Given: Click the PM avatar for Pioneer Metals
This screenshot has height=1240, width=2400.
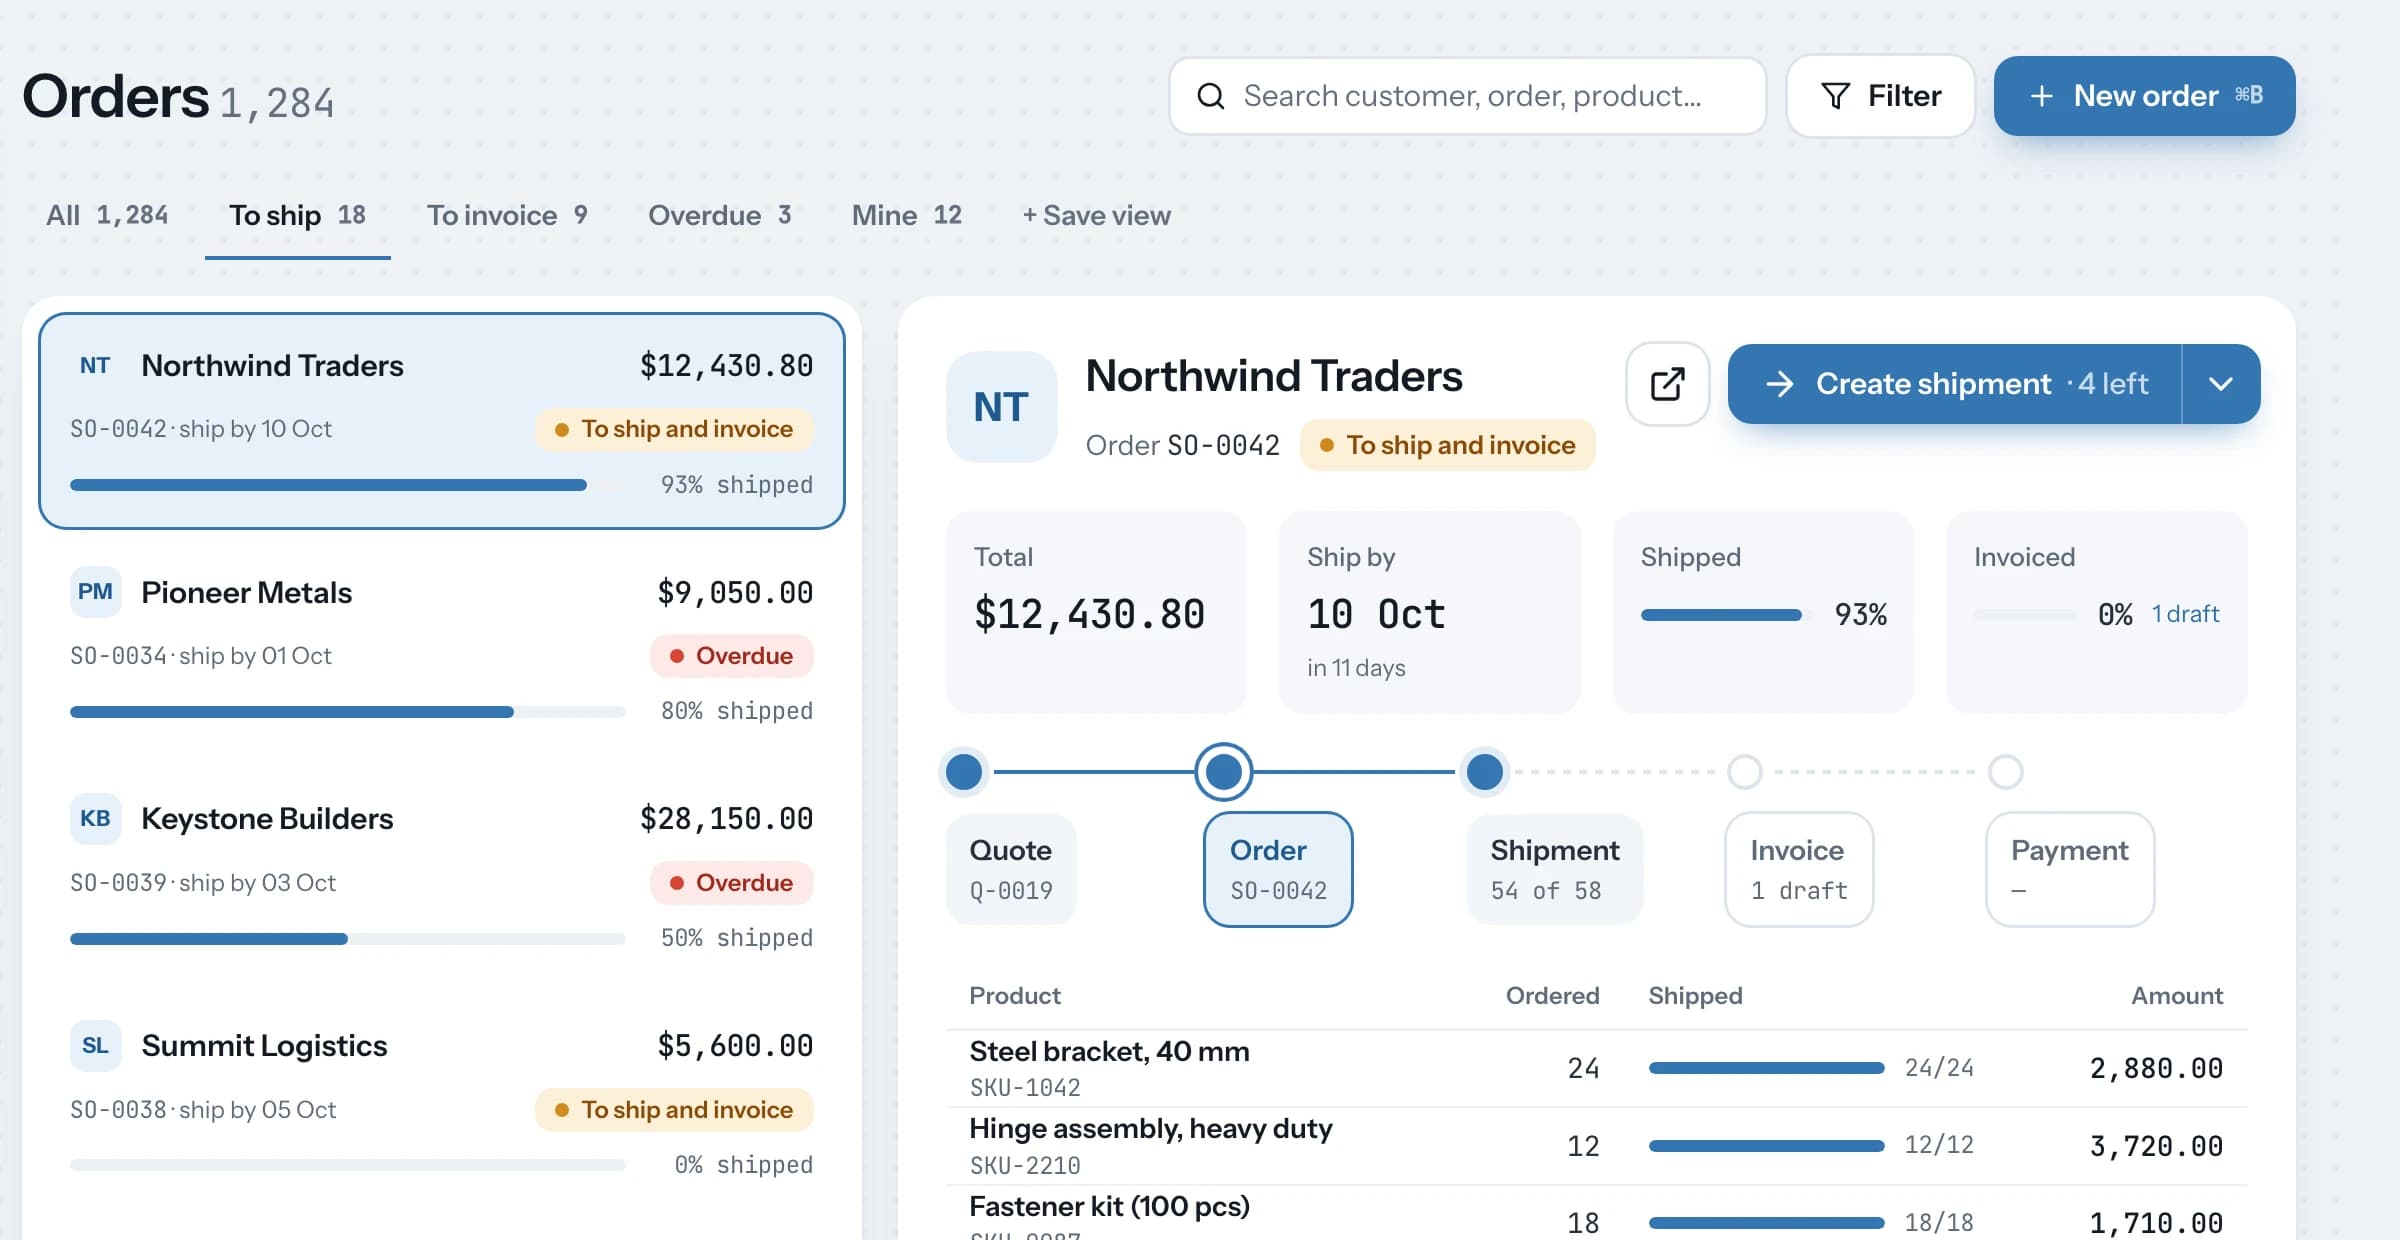Looking at the screenshot, I should [x=95, y=592].
